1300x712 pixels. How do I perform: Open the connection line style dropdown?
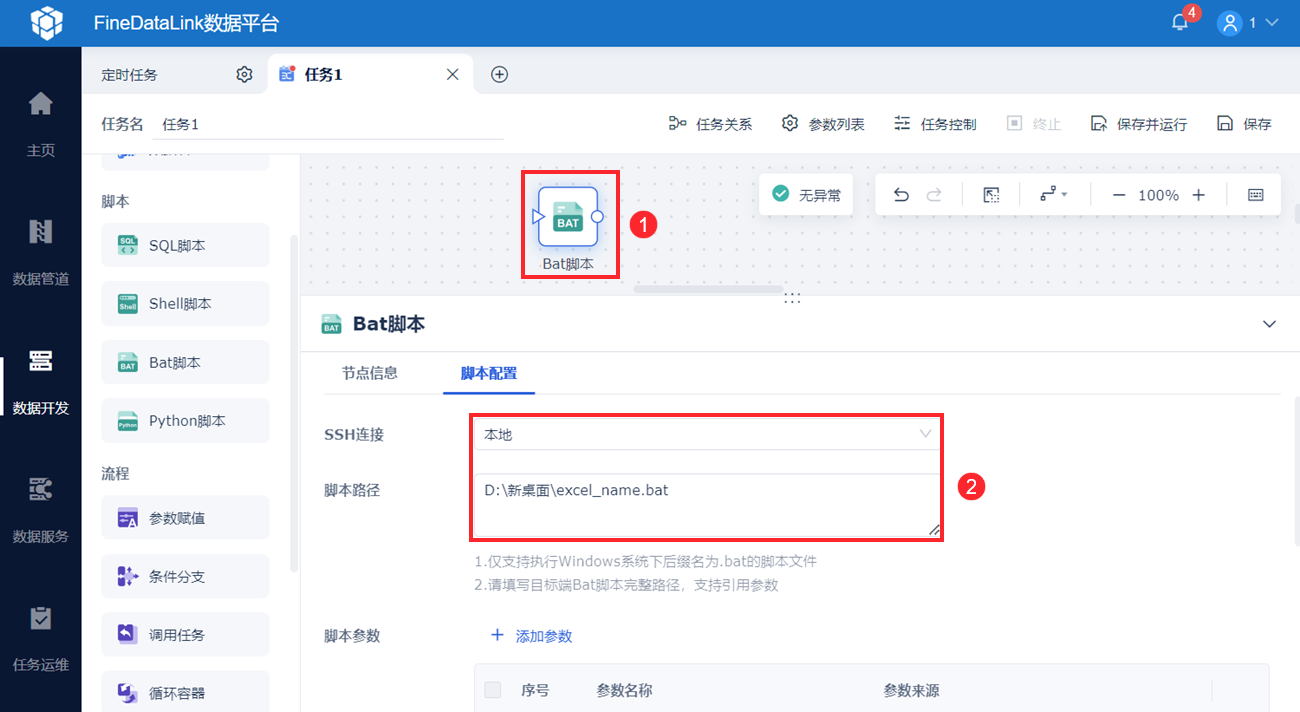pos(1054,195)
